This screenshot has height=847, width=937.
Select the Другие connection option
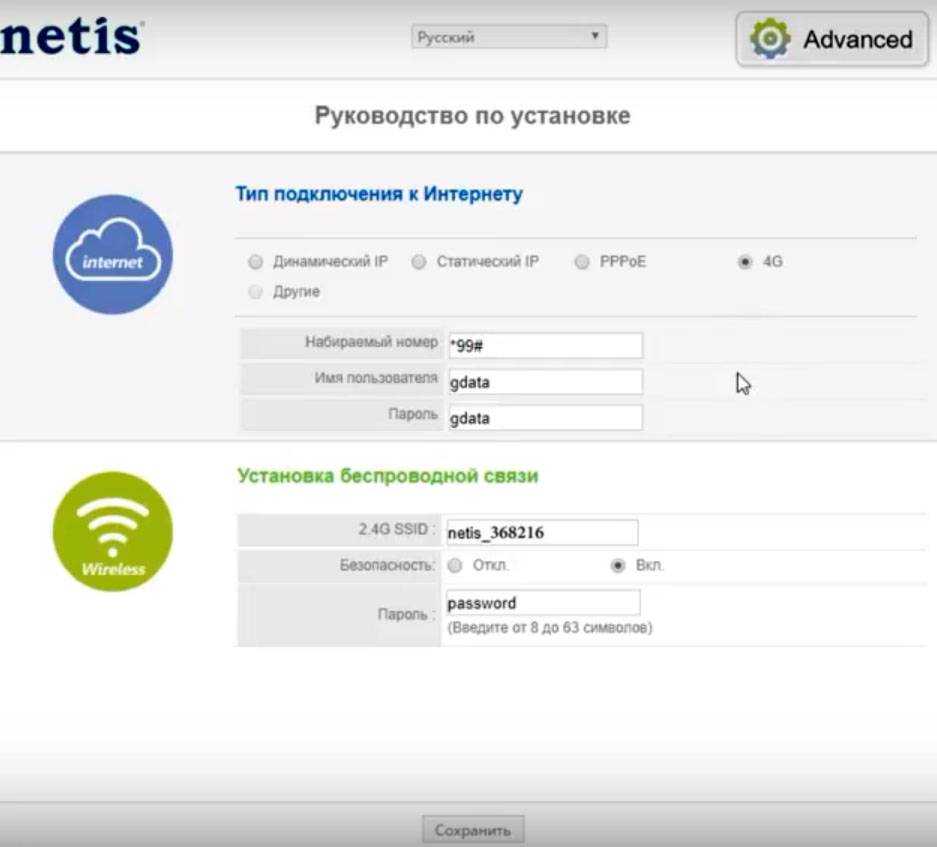(255, 292)
